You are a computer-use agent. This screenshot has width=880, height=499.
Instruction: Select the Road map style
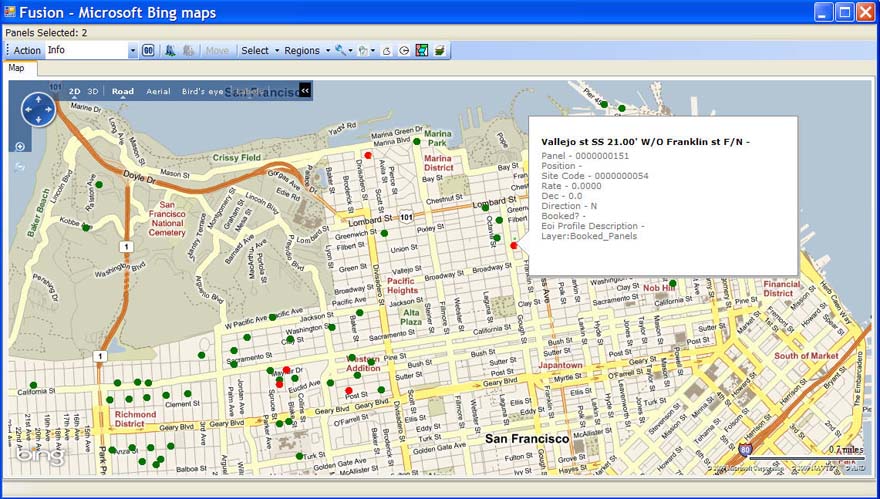point(123,91)
